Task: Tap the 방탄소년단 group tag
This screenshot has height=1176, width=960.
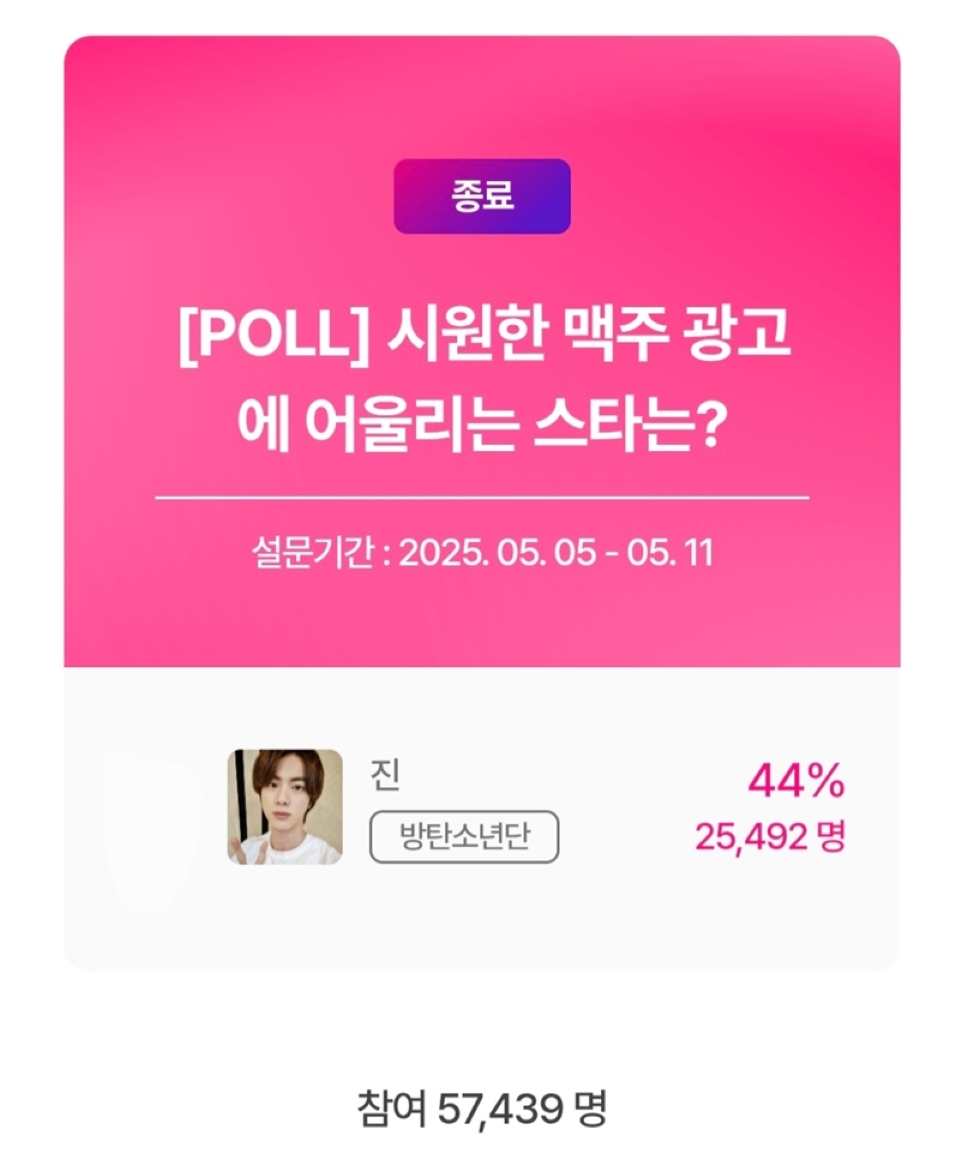Action: click(464, 836)
